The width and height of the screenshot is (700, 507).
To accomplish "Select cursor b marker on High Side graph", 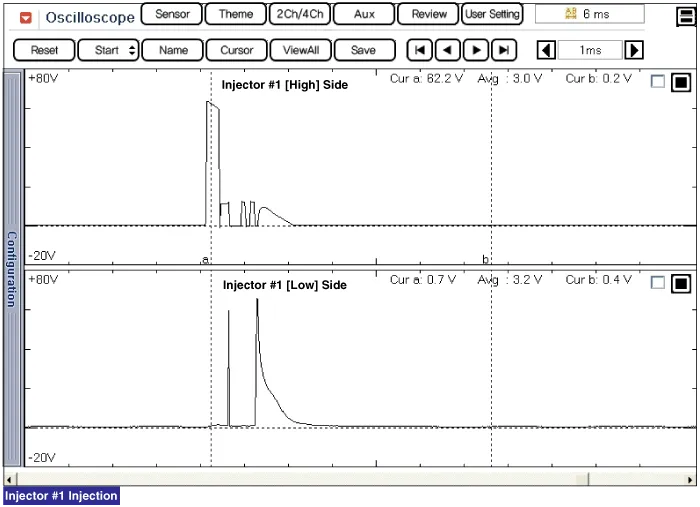I will (x=486, y=259).
